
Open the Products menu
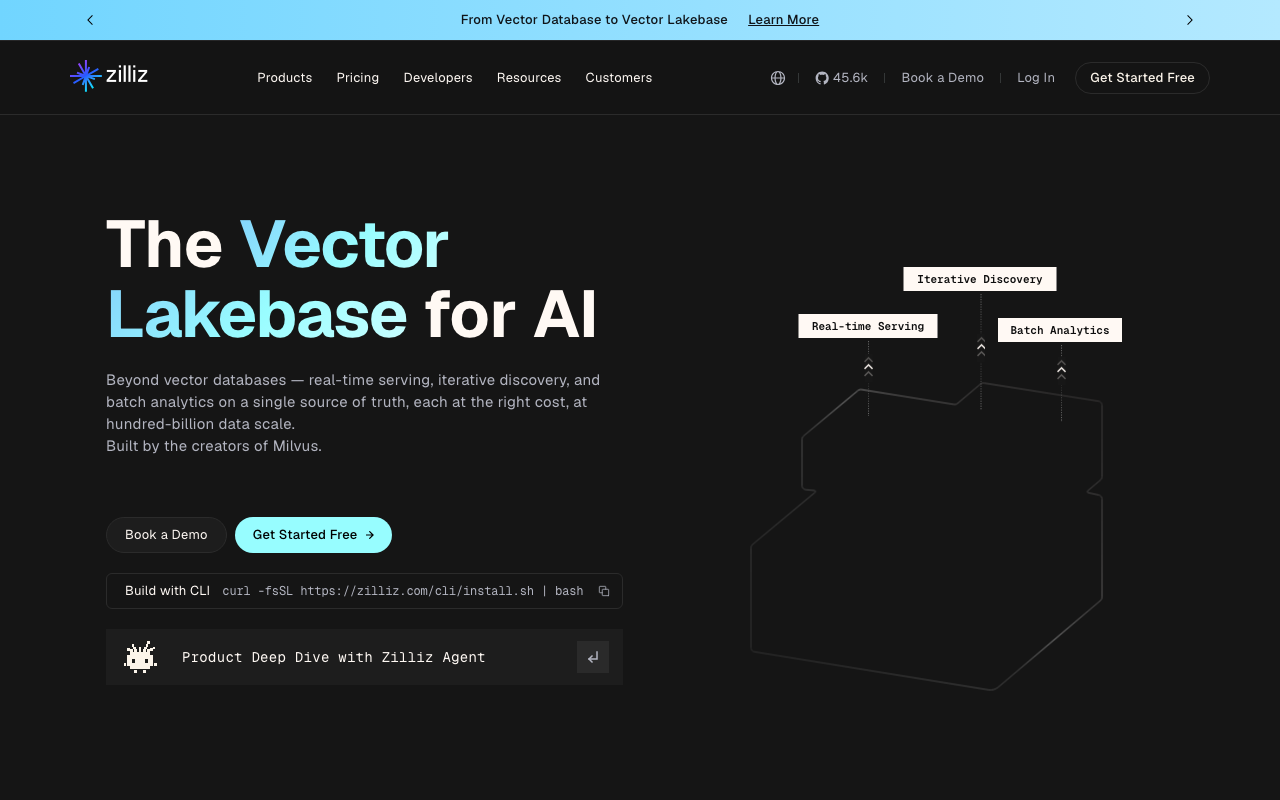coord(285,78)
